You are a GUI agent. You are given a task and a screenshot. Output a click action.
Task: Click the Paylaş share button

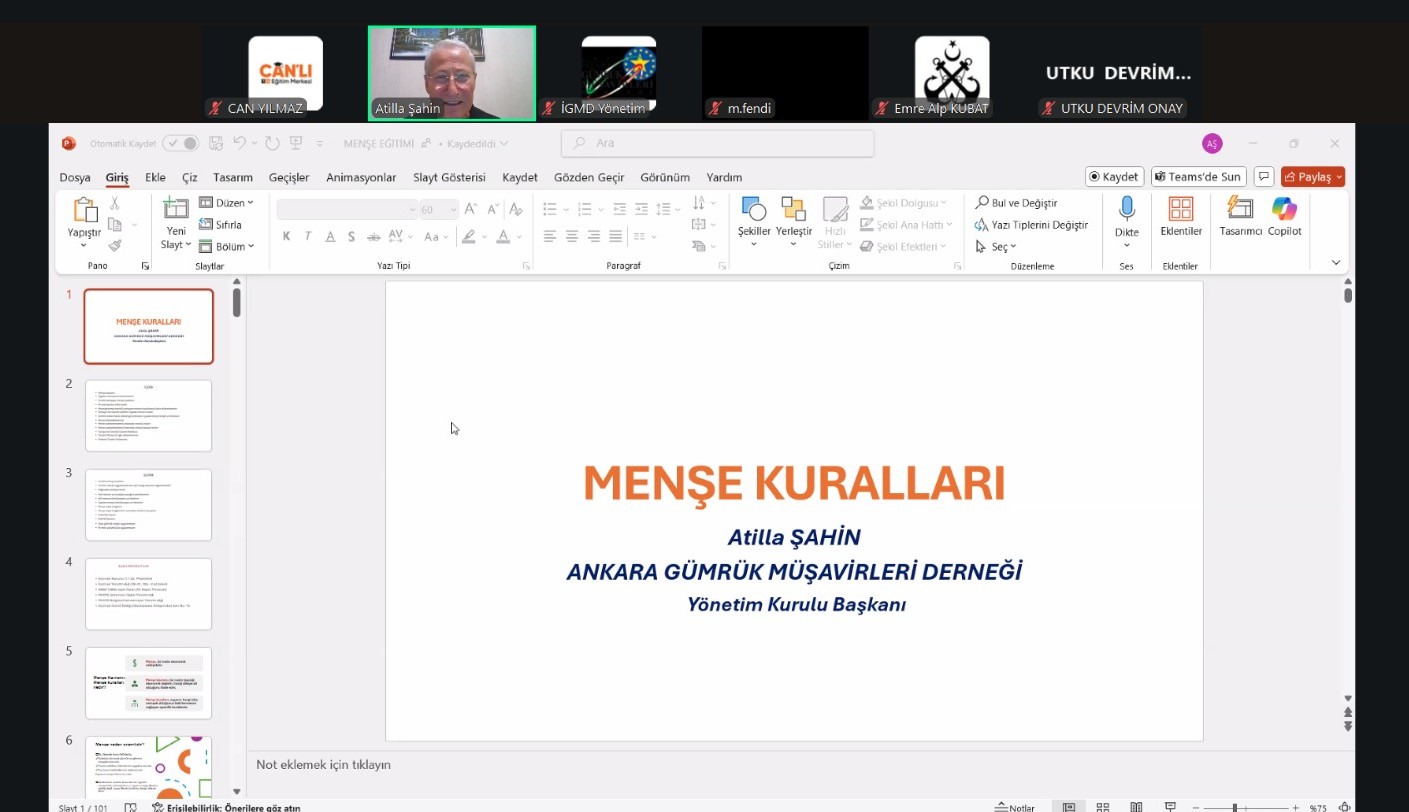coord(1313,177)
